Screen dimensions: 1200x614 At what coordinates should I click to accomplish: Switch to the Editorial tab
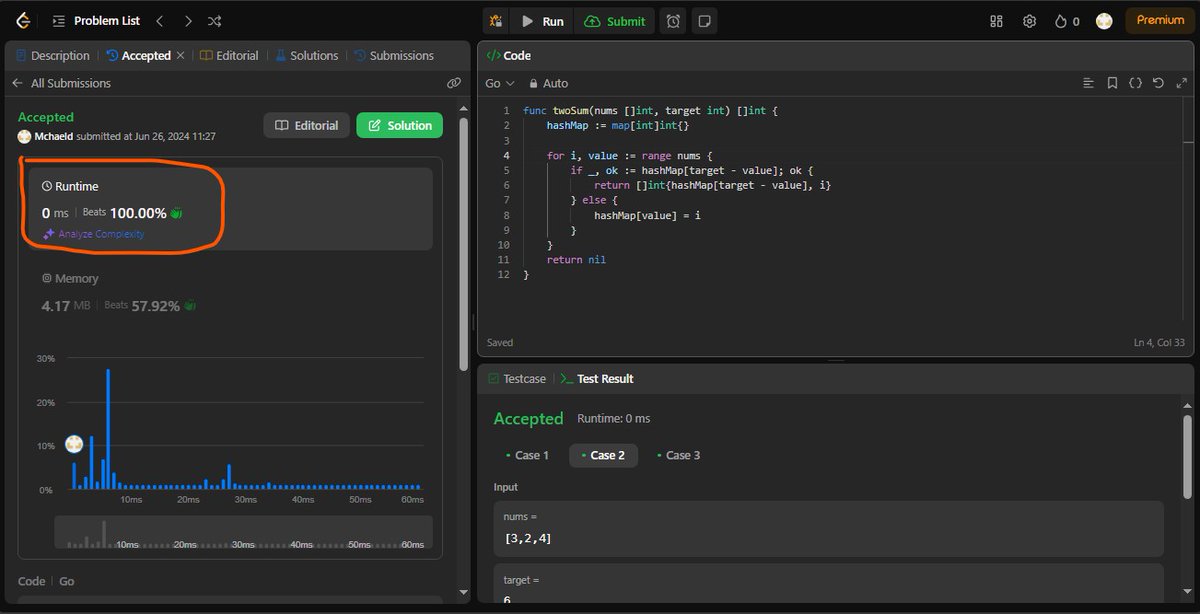(229, 56)
